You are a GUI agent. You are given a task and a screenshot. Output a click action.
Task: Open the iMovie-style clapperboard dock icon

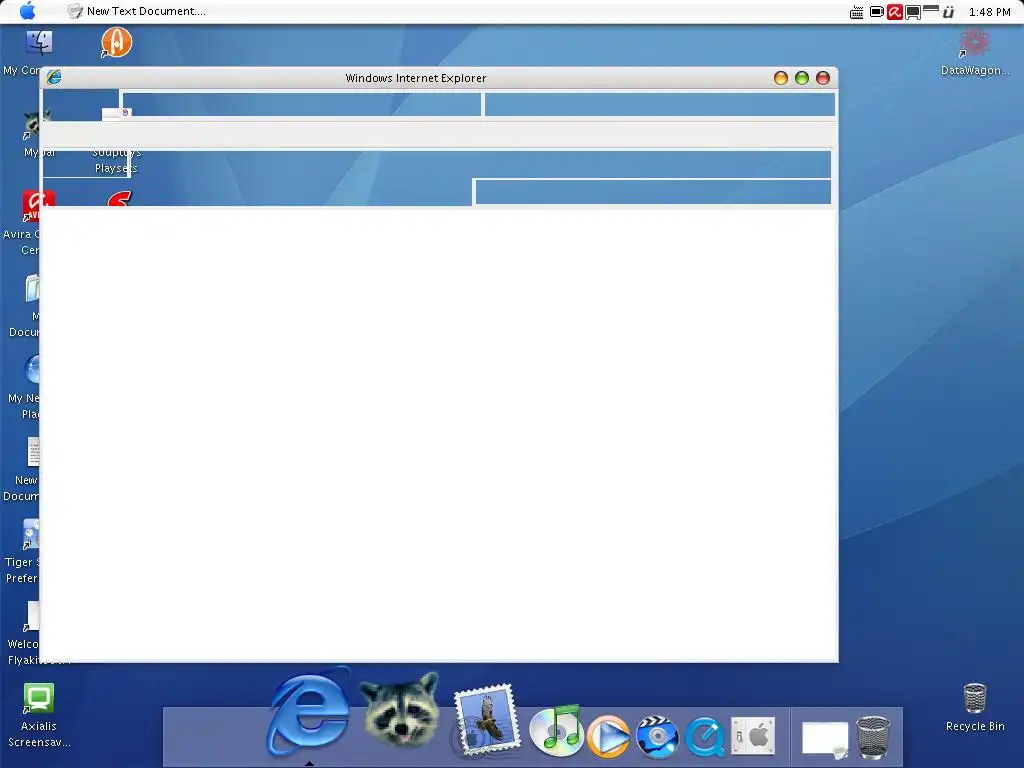[657, 736]
